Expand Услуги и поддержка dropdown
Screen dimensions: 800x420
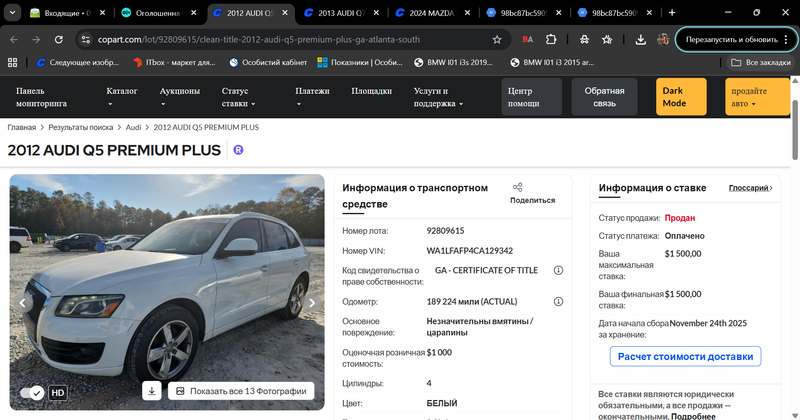click(438, 97)
